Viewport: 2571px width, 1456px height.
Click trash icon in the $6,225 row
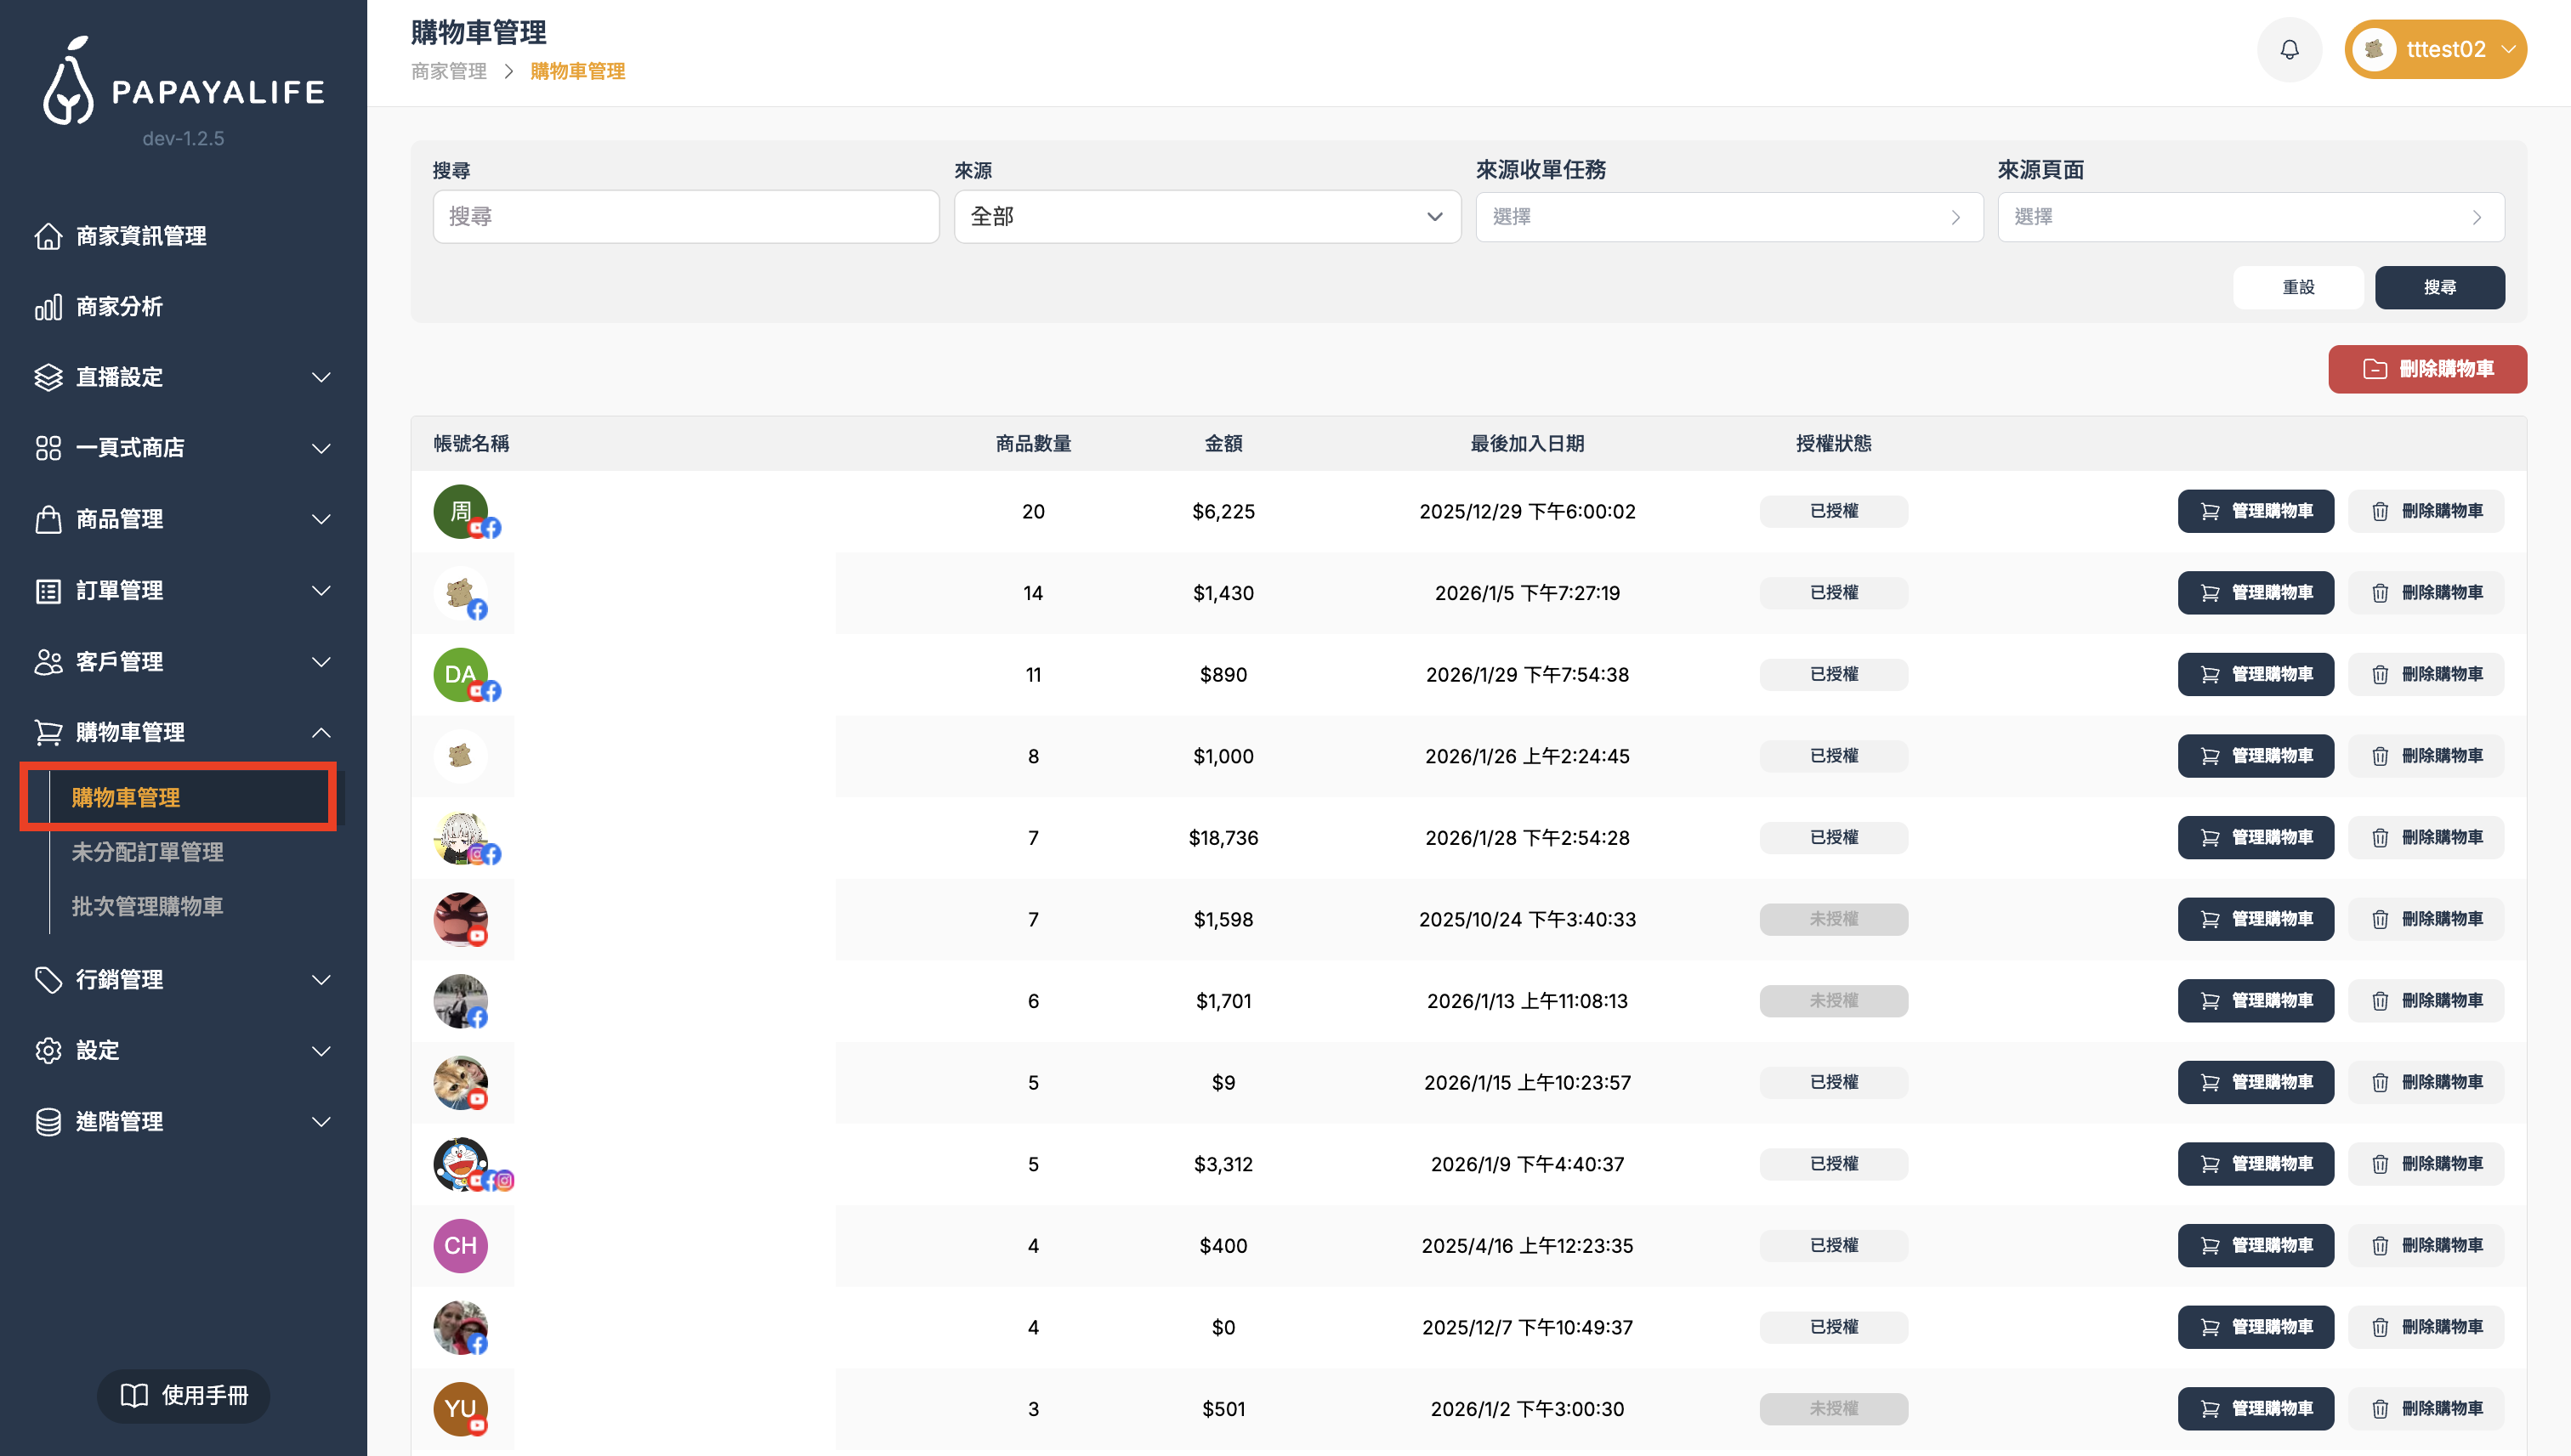point(2380,511)
